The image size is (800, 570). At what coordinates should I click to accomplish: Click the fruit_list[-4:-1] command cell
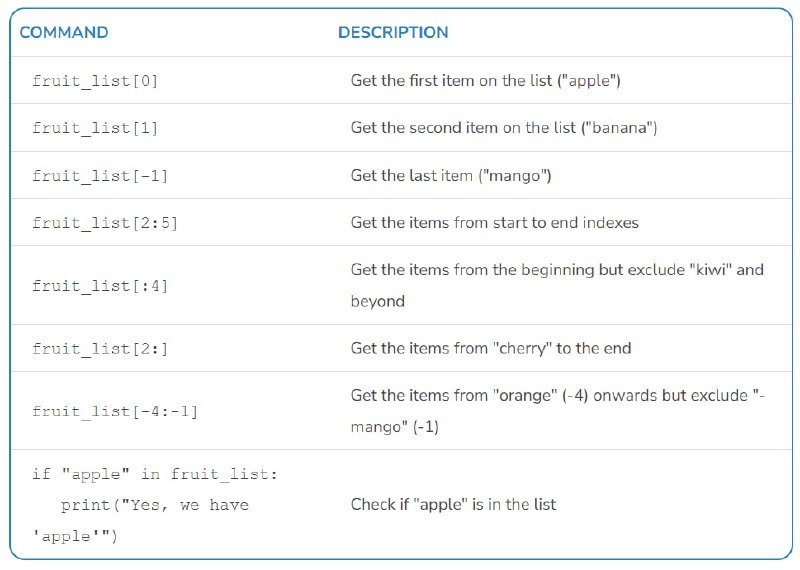(115, 411)
